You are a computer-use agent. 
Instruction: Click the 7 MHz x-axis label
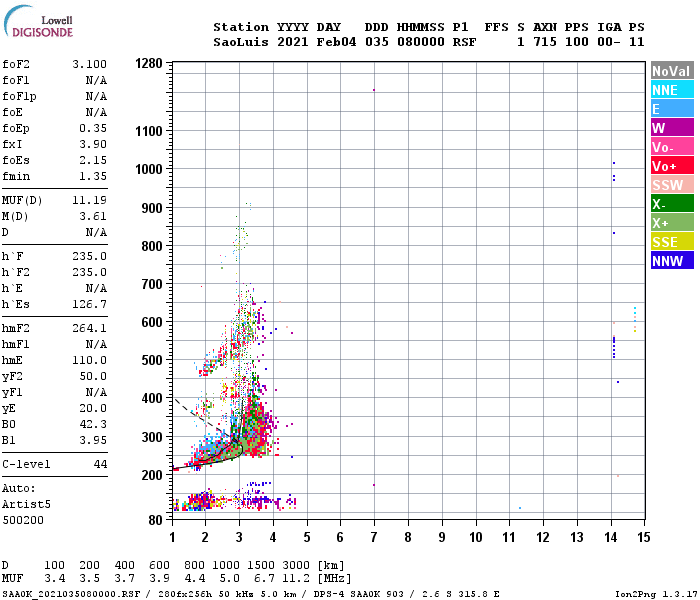(374, 537)
